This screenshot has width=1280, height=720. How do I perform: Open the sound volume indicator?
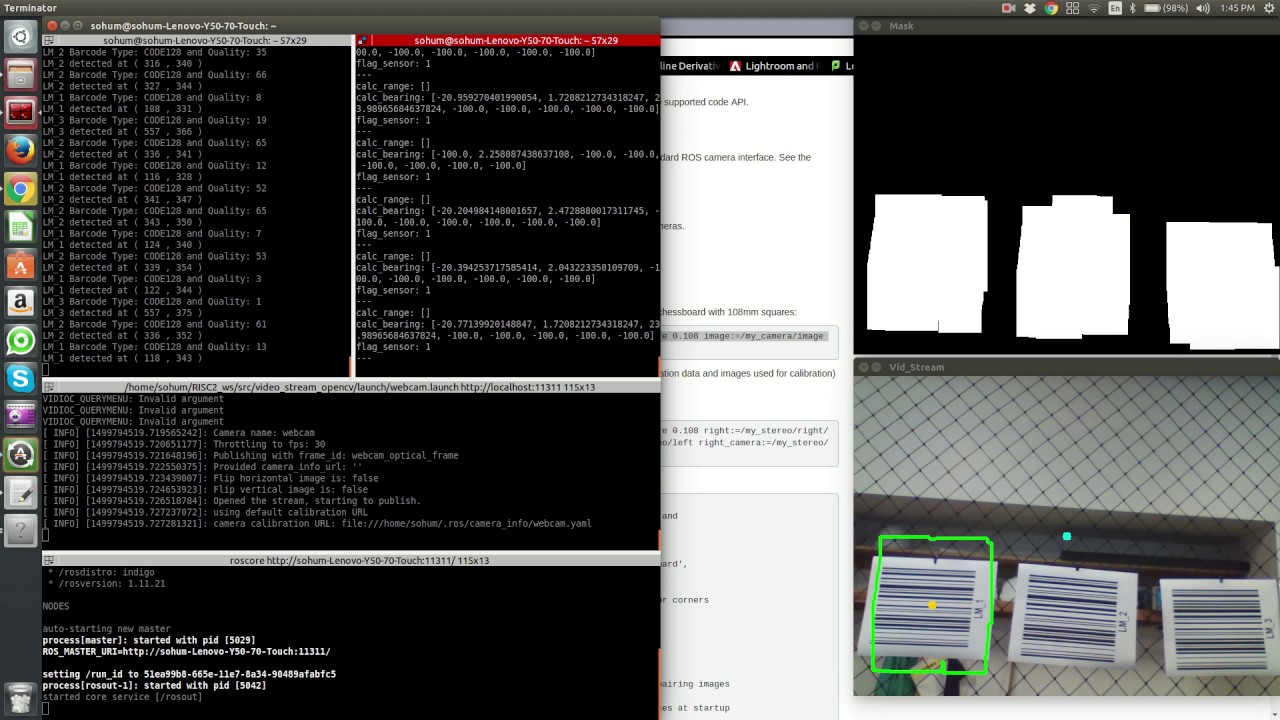tap(1203, 8)
